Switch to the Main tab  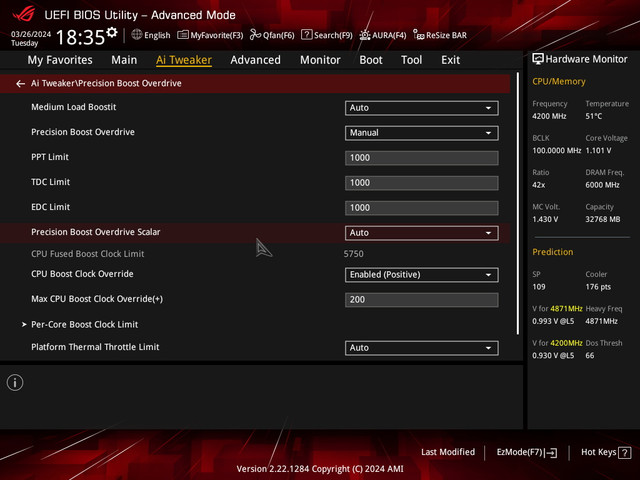[x=124, y=60]
